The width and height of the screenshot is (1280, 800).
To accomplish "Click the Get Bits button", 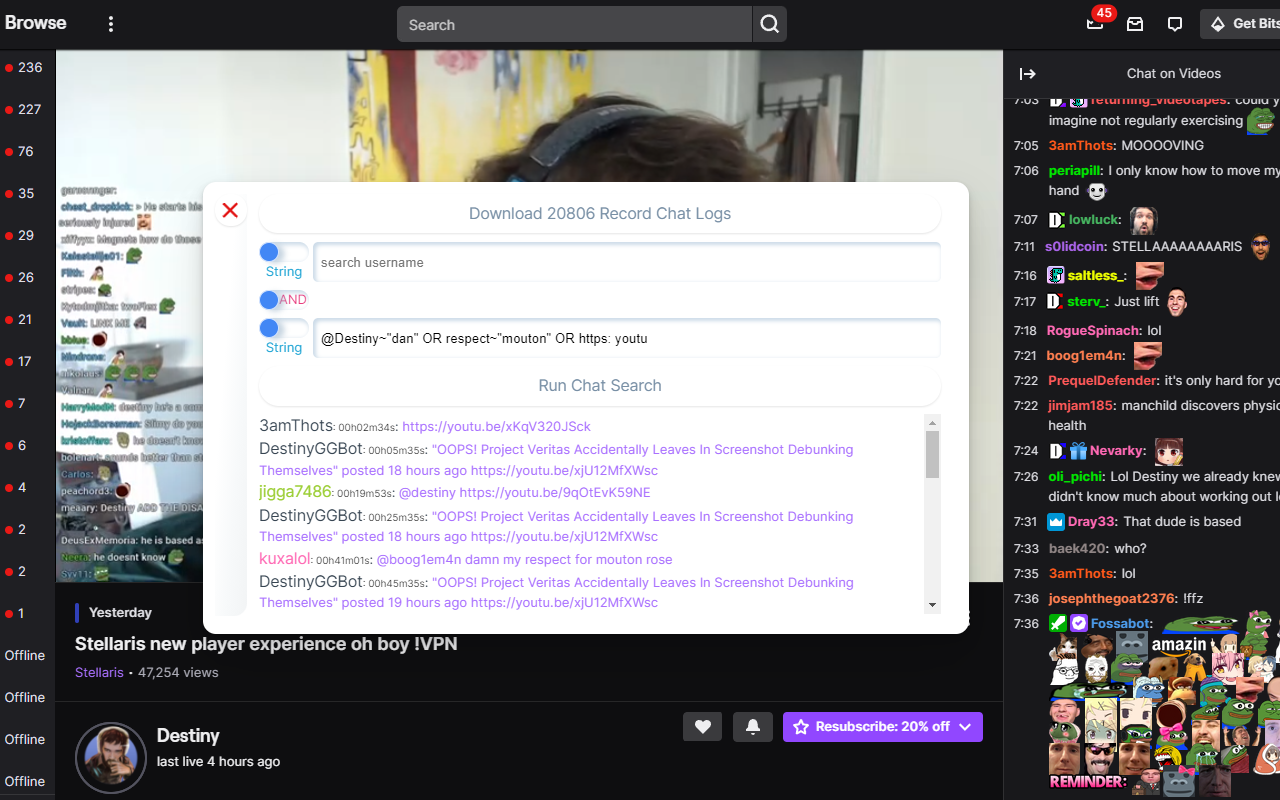I will coord(1242,24).
